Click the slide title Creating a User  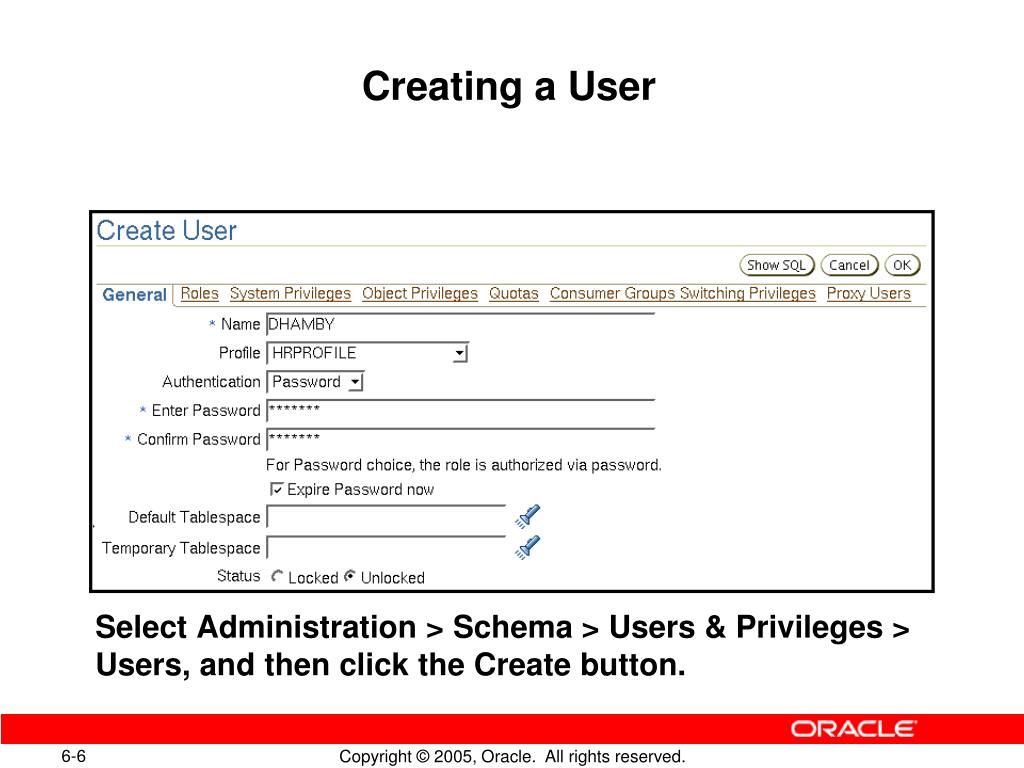pos(509,87)
